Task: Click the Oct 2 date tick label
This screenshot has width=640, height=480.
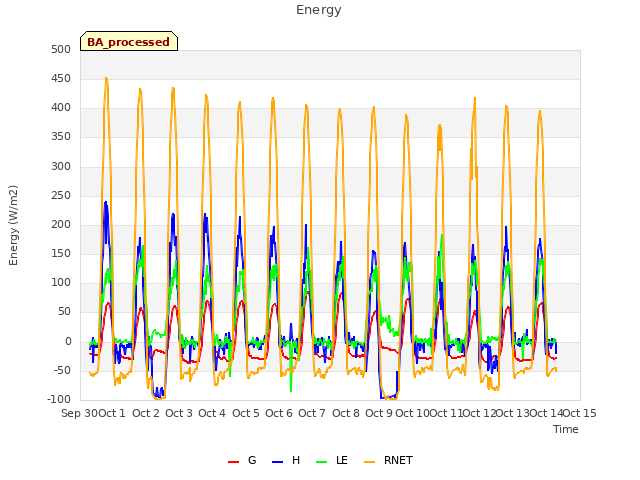Action: (146, 413)
